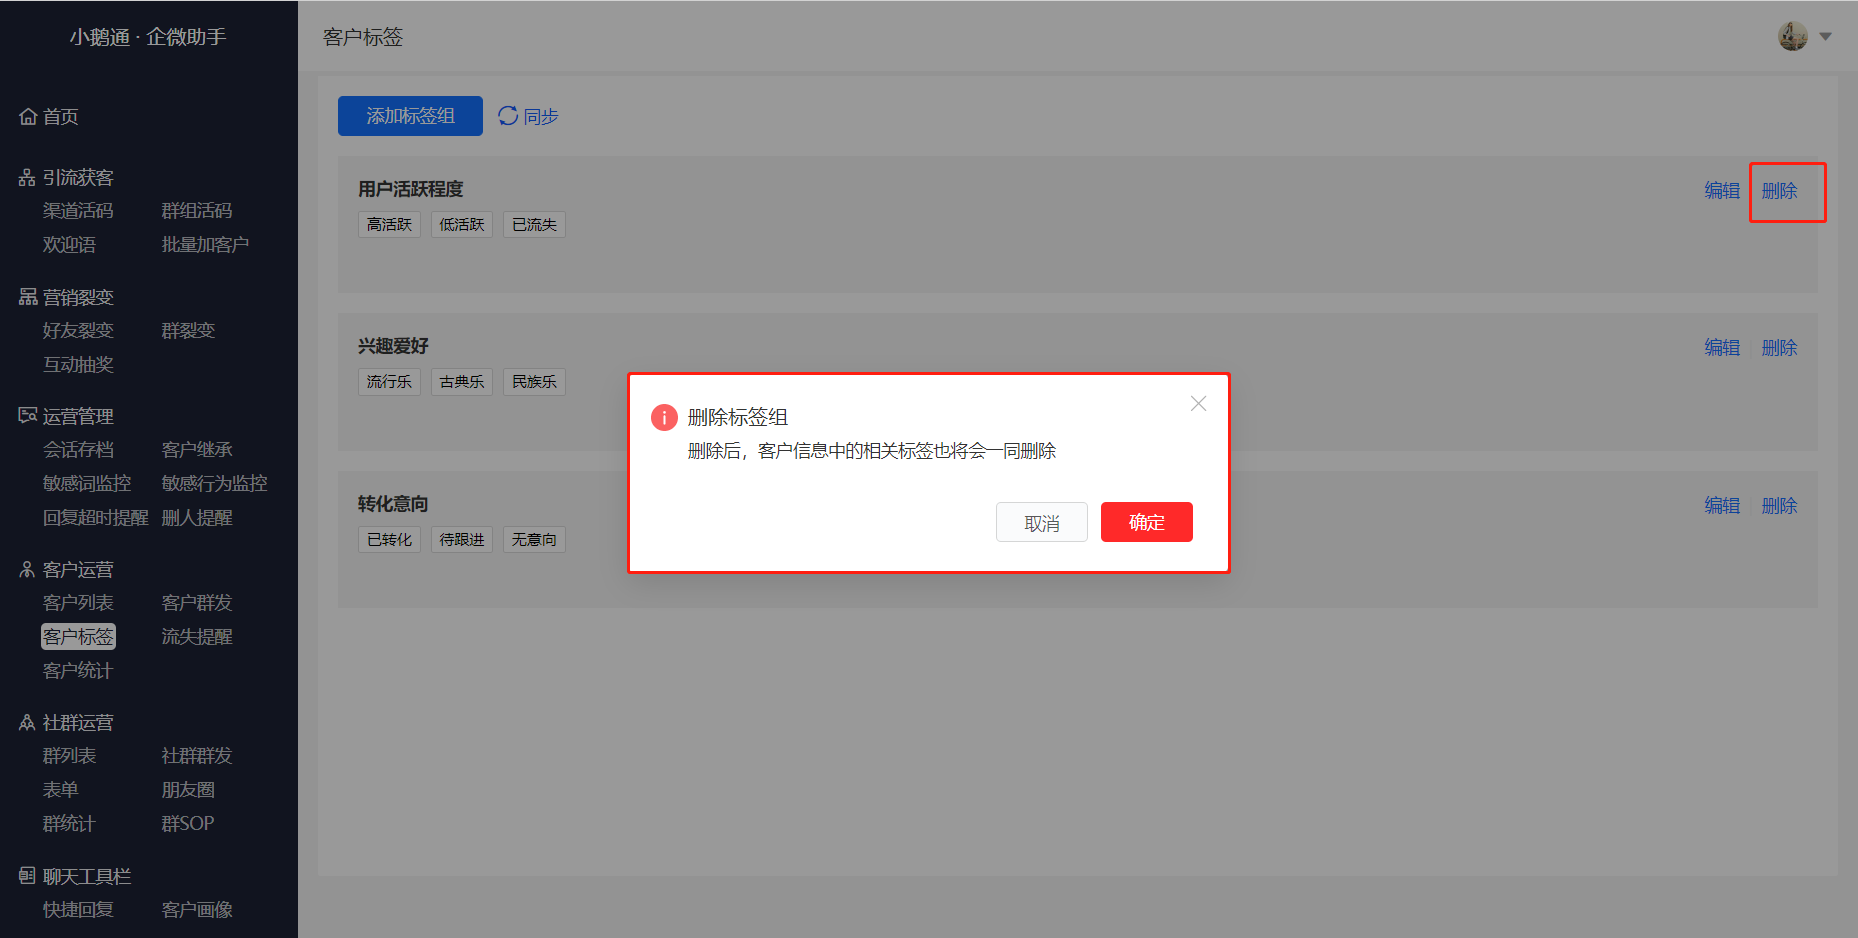
Task: Open 朋友圈 menu item
Action: point(188,790)
